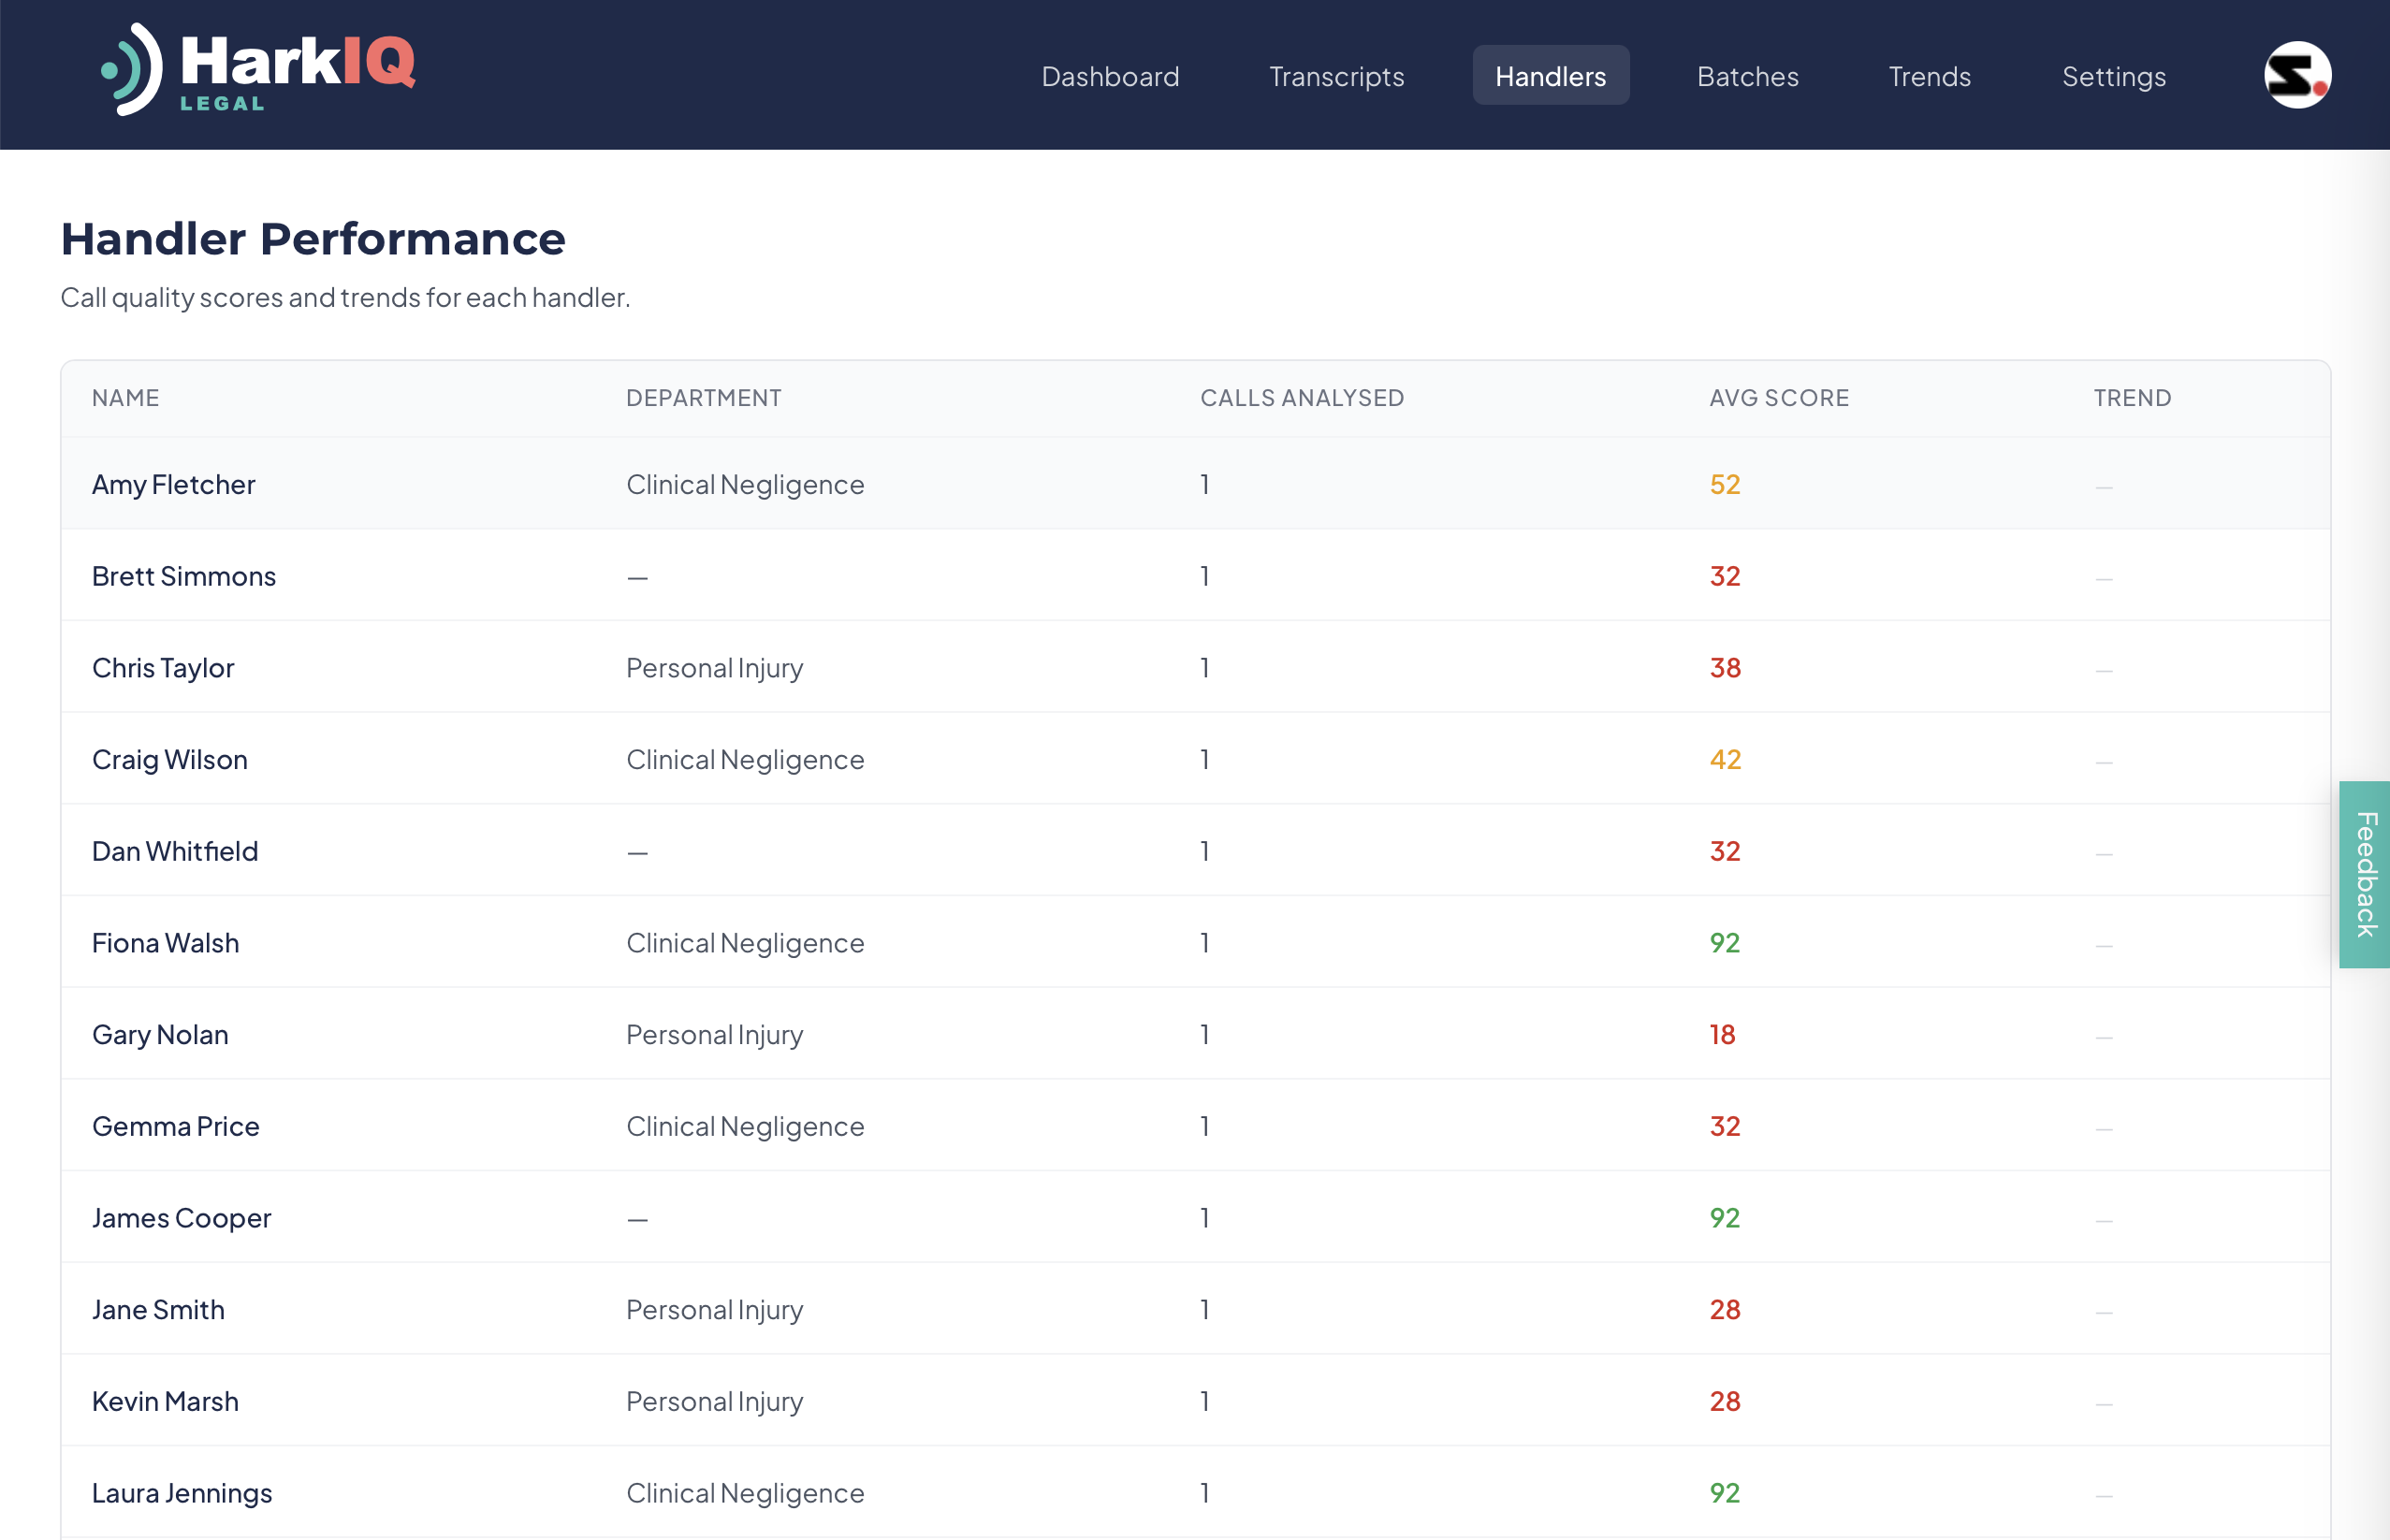Viewport: 2390px width, 1540px height.
Task: Select Gary Nolan's row
Action: tap(160, 1034)
